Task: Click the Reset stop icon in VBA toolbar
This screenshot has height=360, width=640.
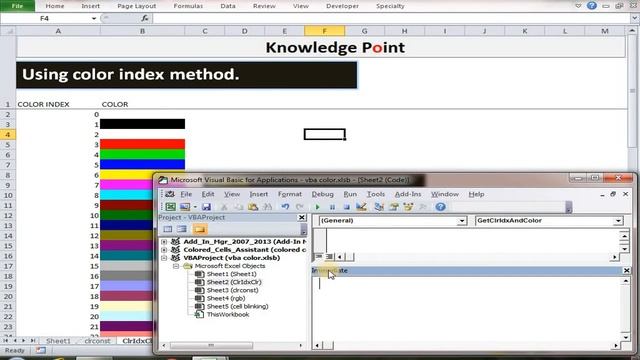Action: [347, 207]
